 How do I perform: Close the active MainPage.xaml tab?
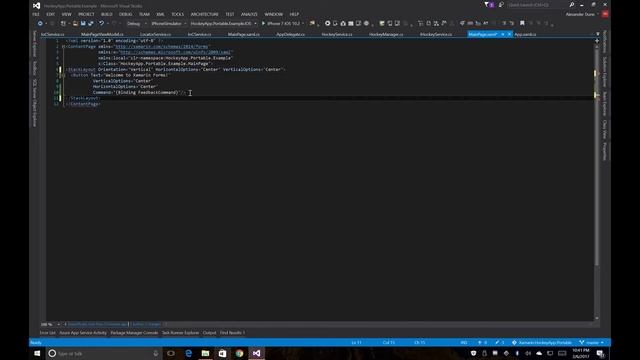[x=509, y=34]
